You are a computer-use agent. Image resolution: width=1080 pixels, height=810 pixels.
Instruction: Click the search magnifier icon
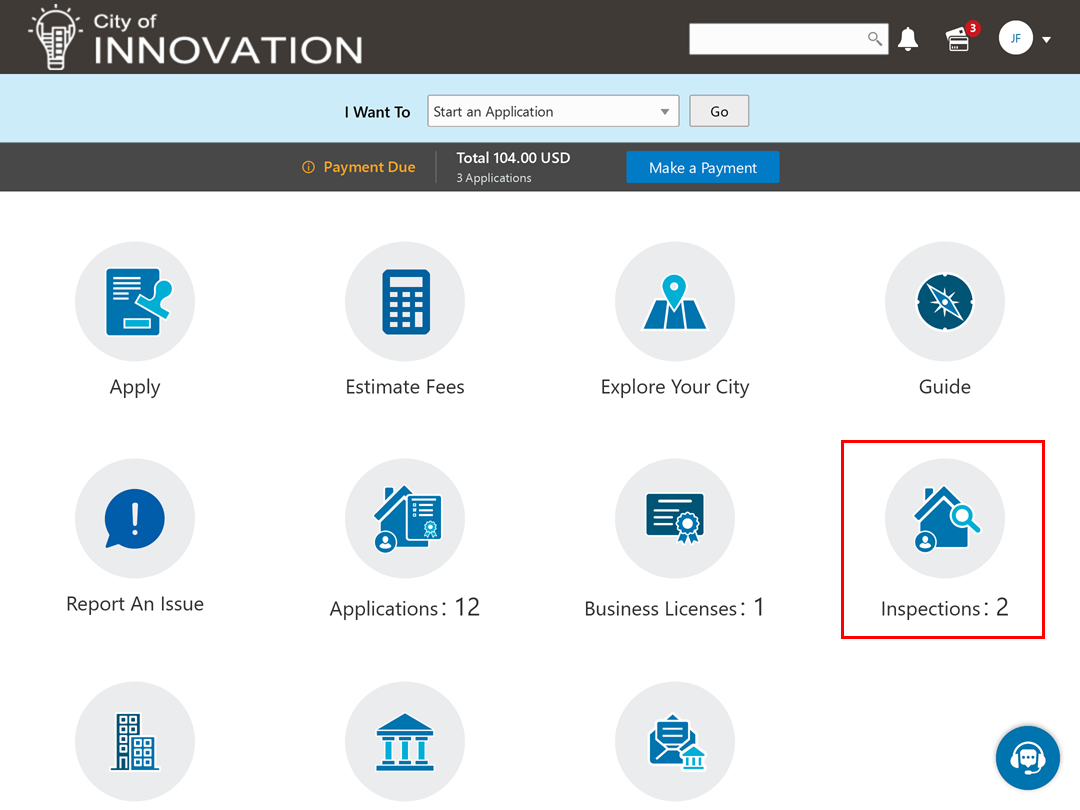(874, 39)
